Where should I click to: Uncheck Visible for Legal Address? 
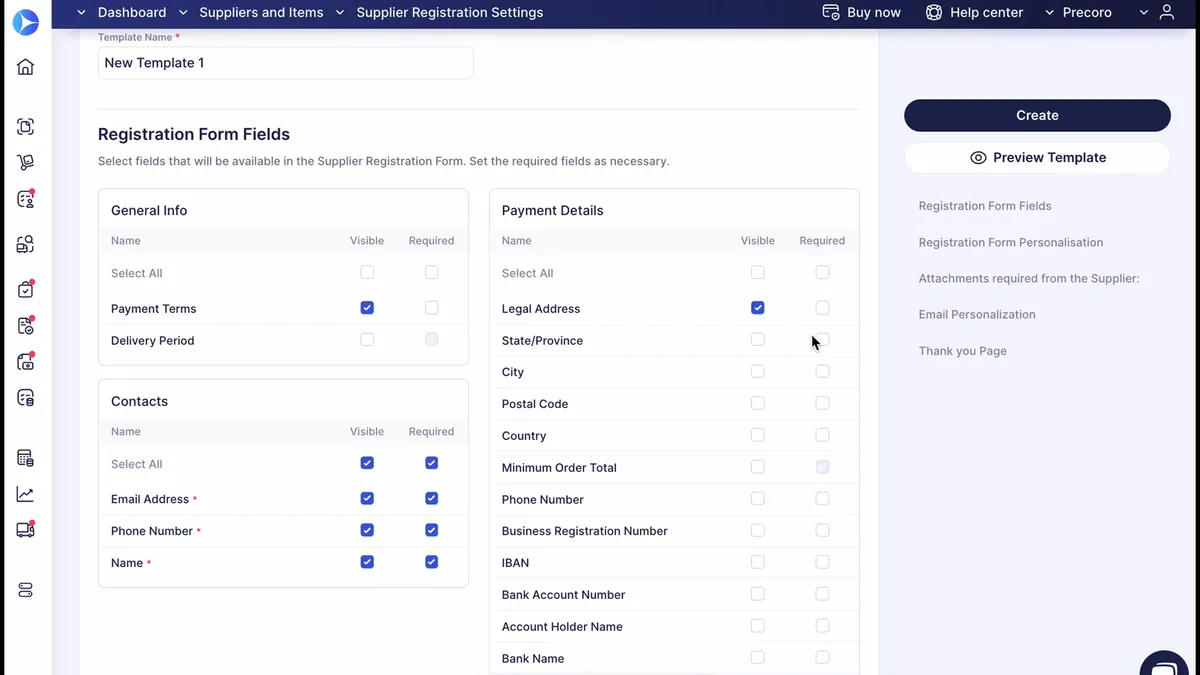757,308
